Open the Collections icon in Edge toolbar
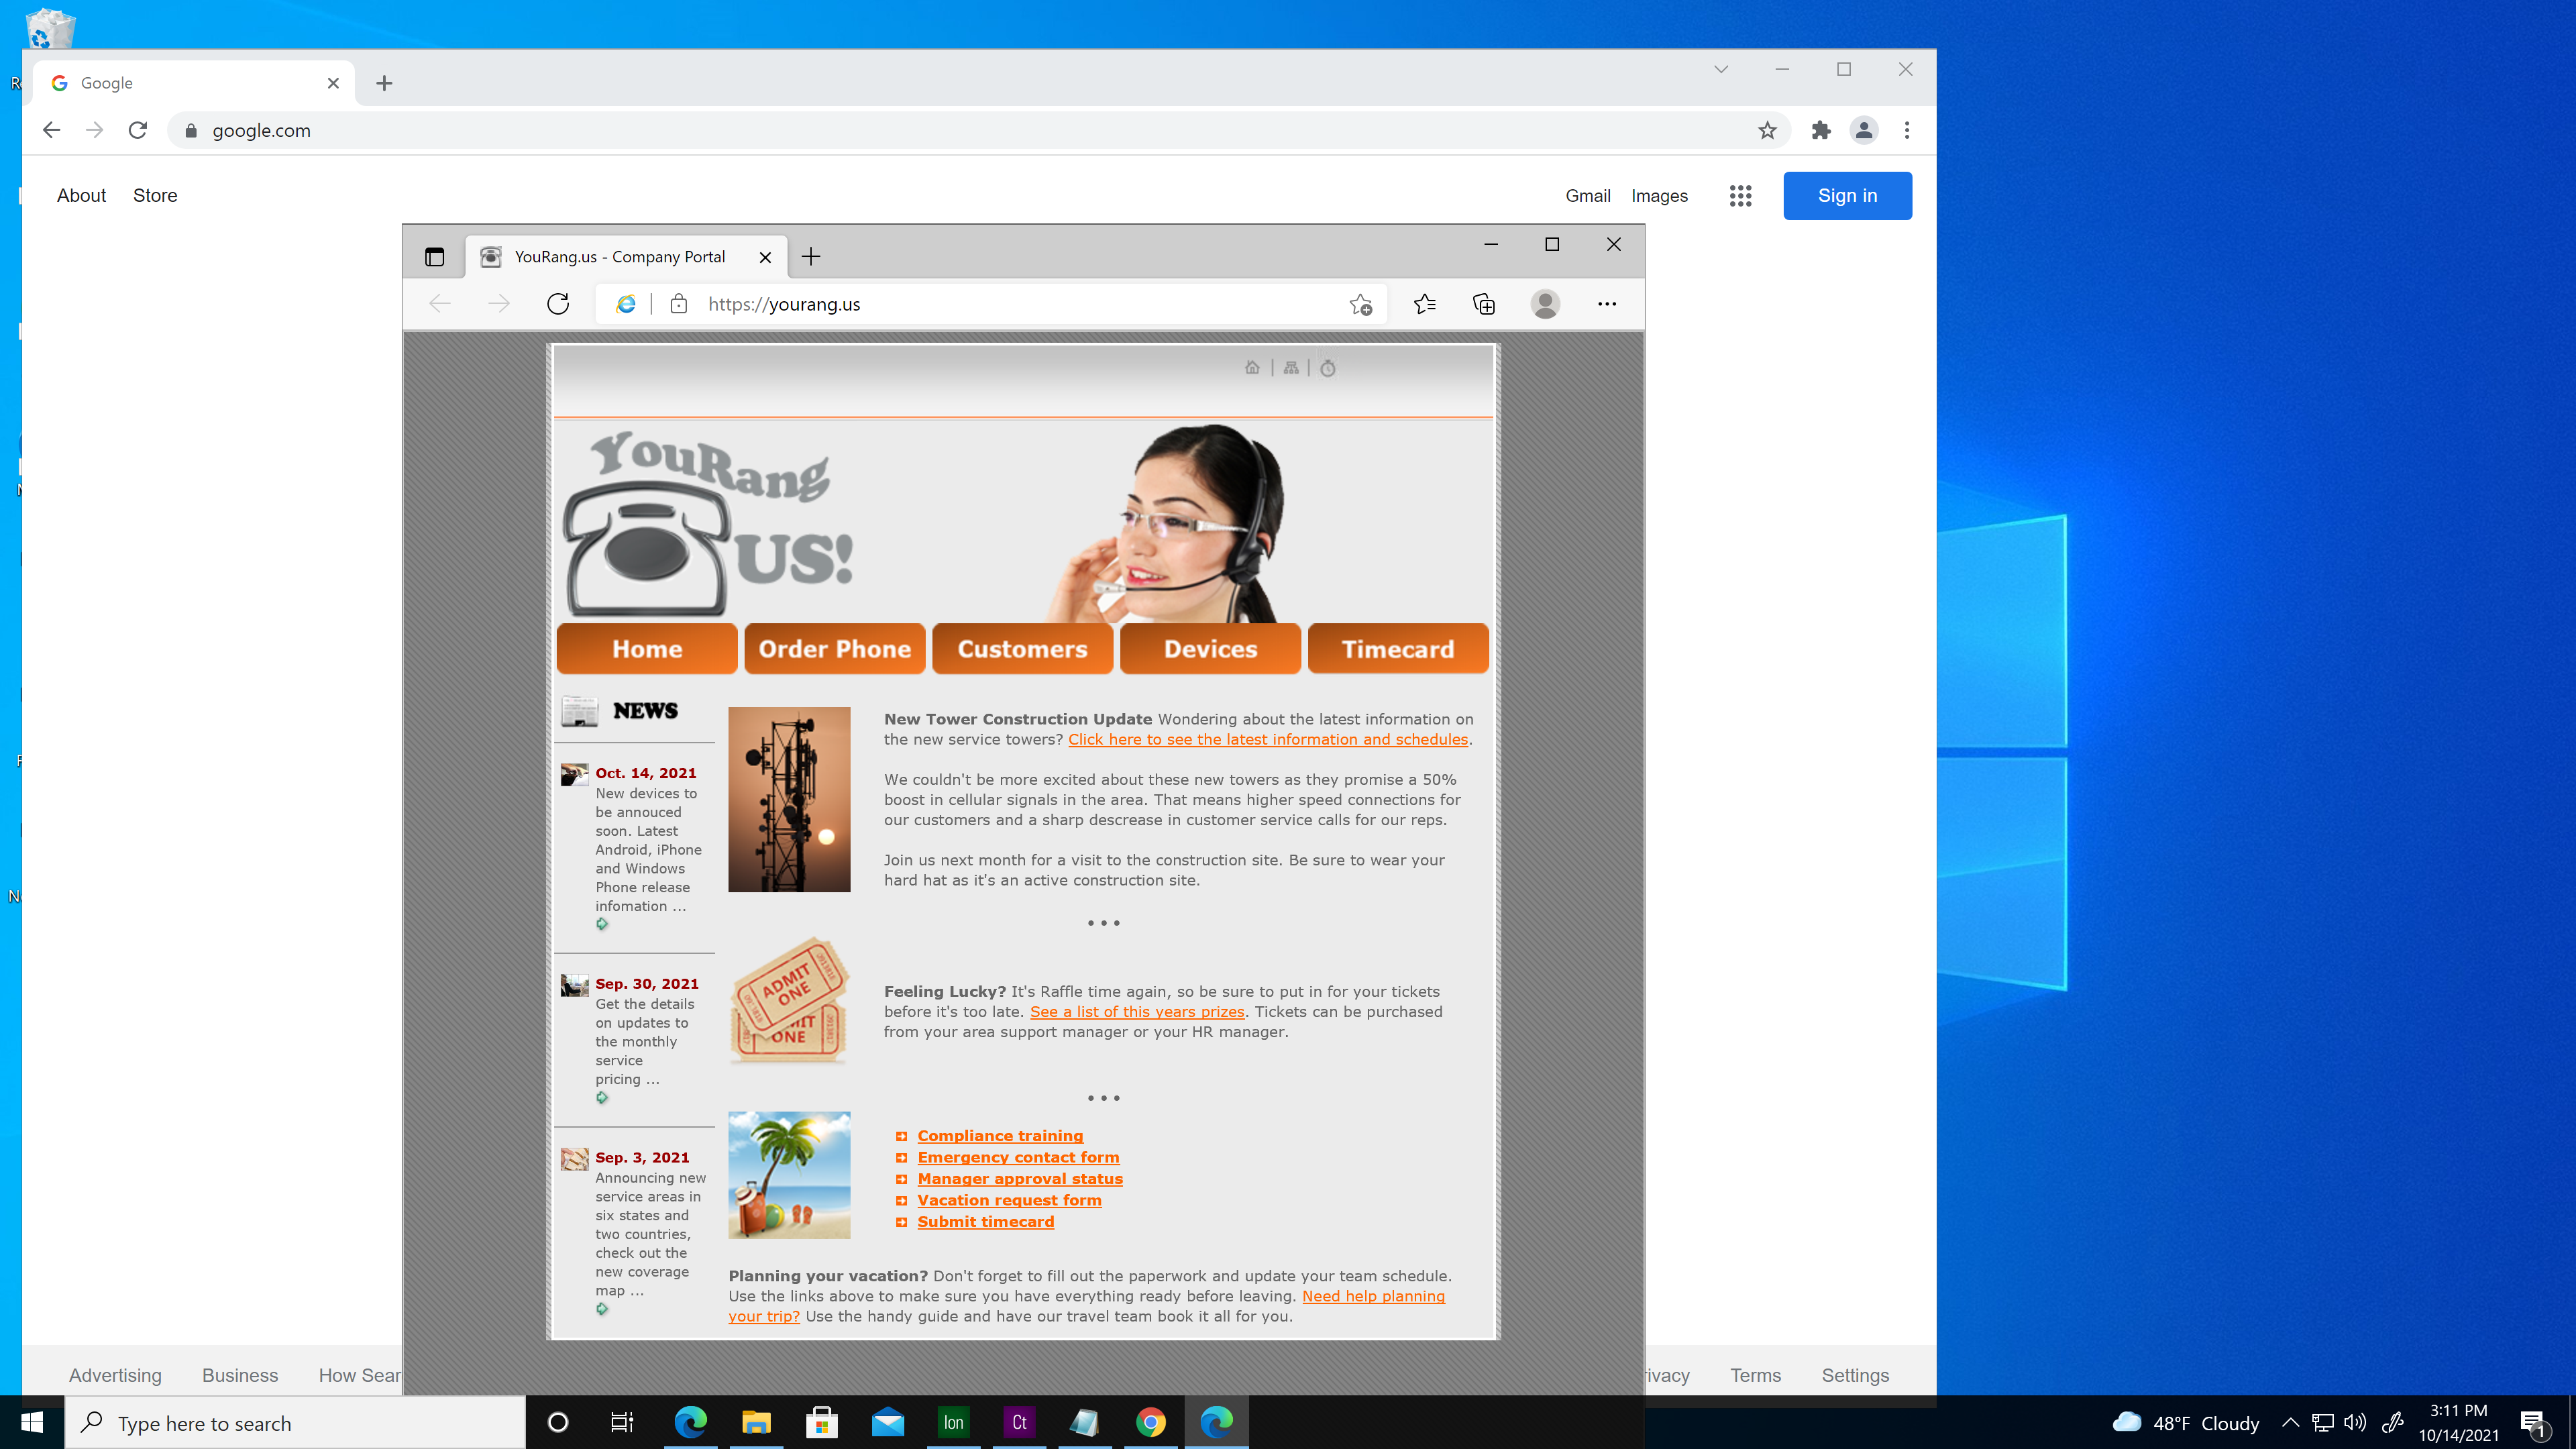 (x=1484, y=304)
